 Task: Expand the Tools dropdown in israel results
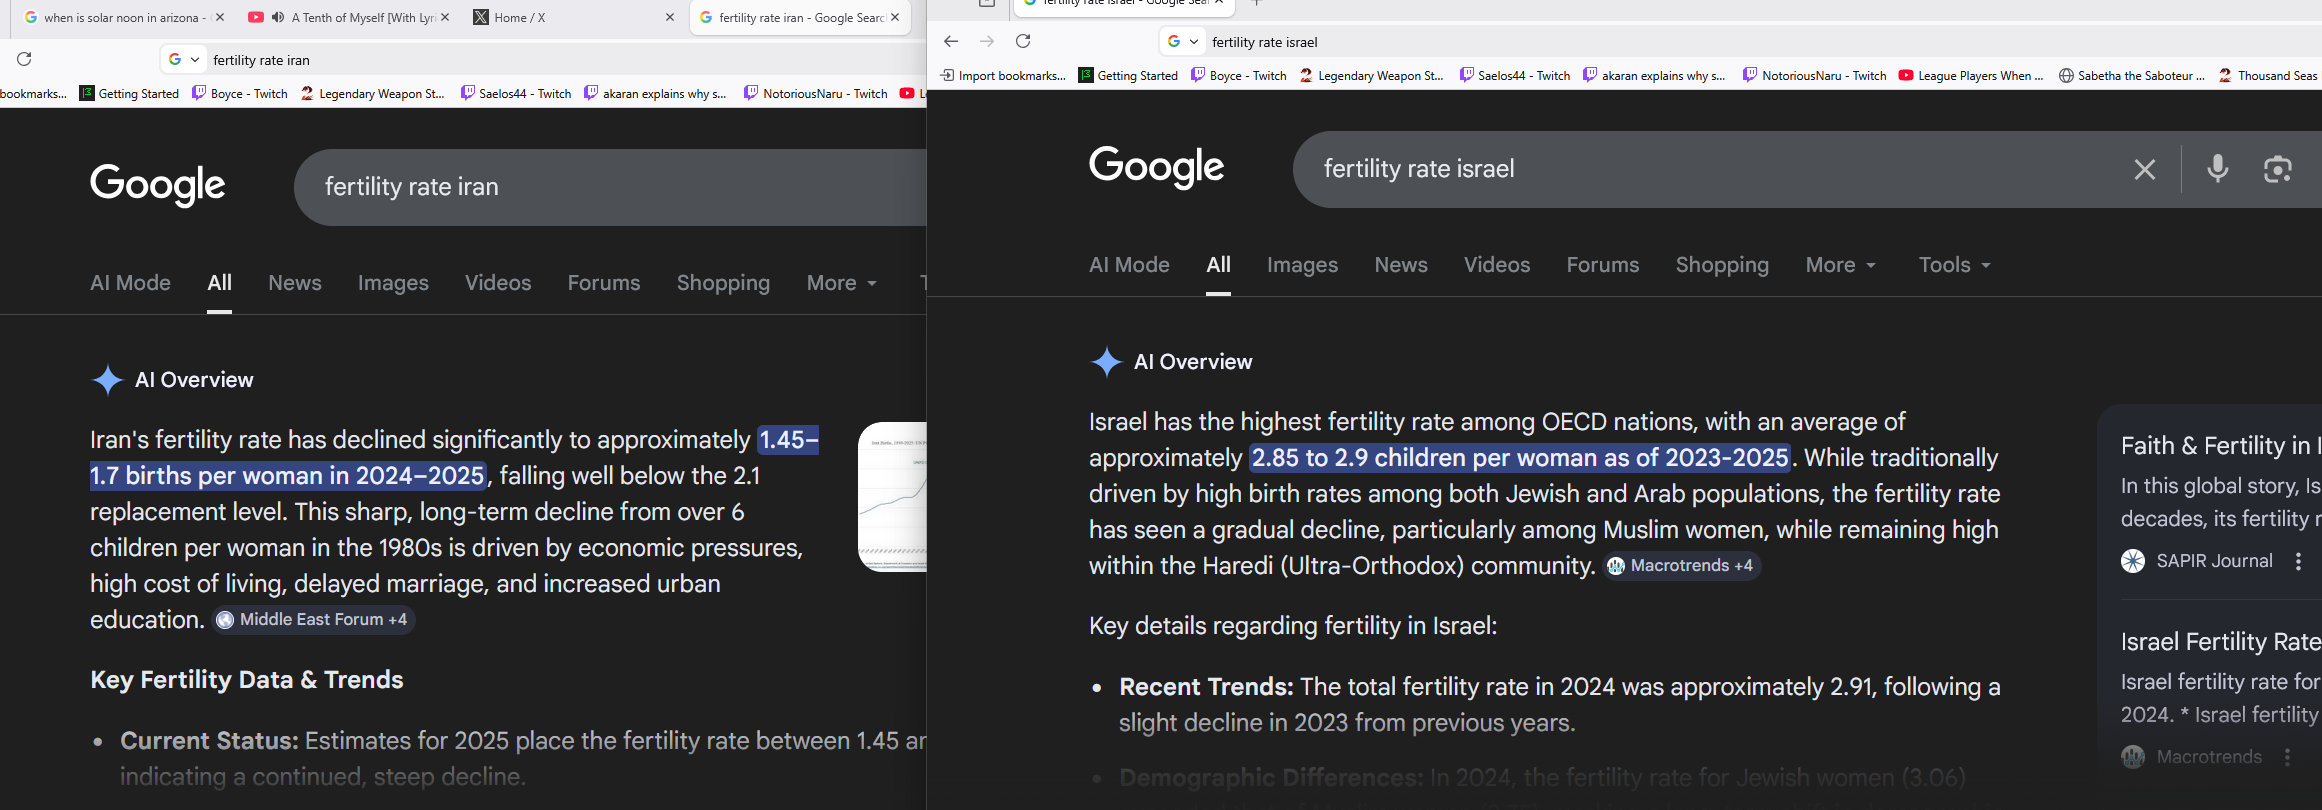[x=1955, y=265]
